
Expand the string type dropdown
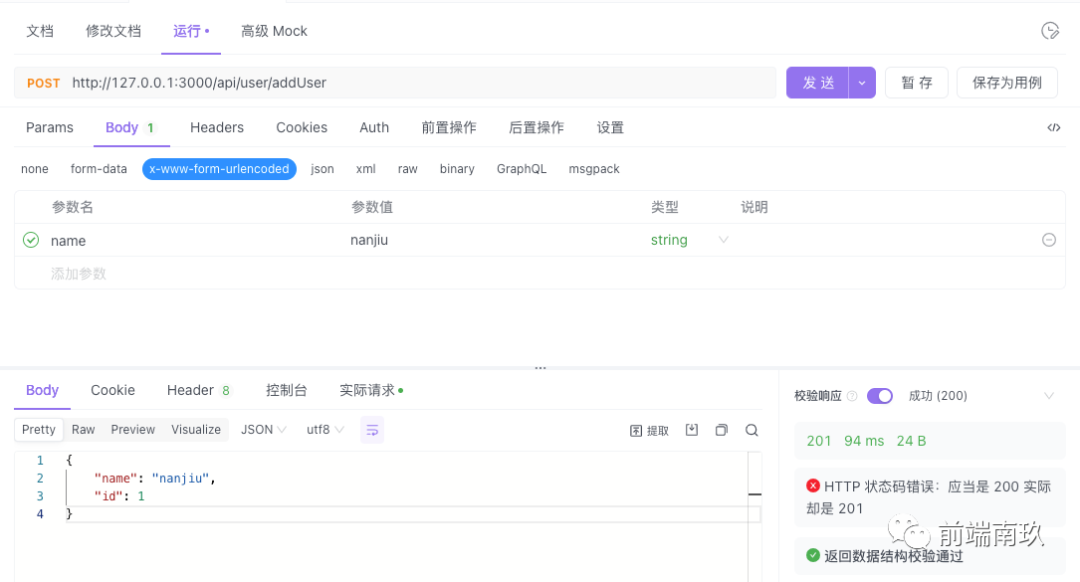coord(723,240)
